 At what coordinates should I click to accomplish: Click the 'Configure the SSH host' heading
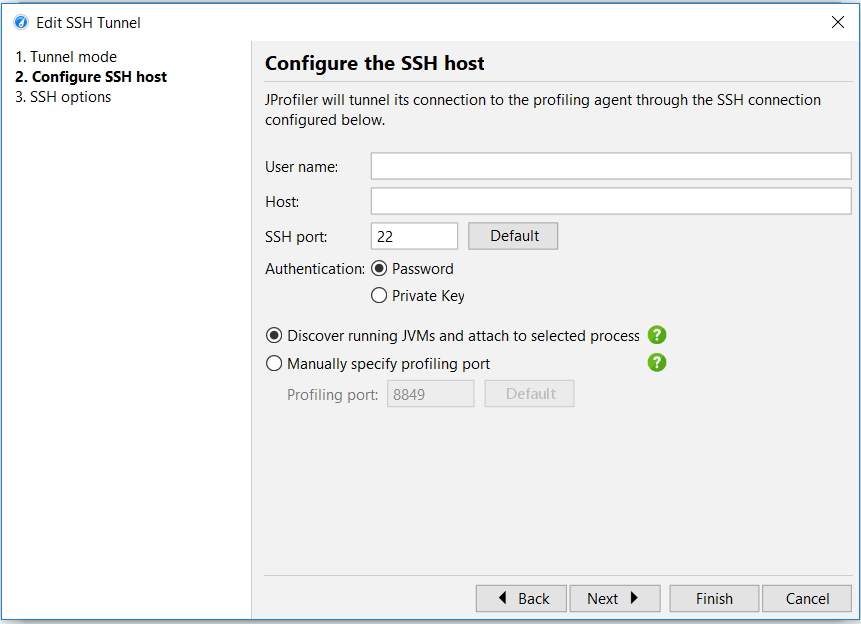(374, 64)
